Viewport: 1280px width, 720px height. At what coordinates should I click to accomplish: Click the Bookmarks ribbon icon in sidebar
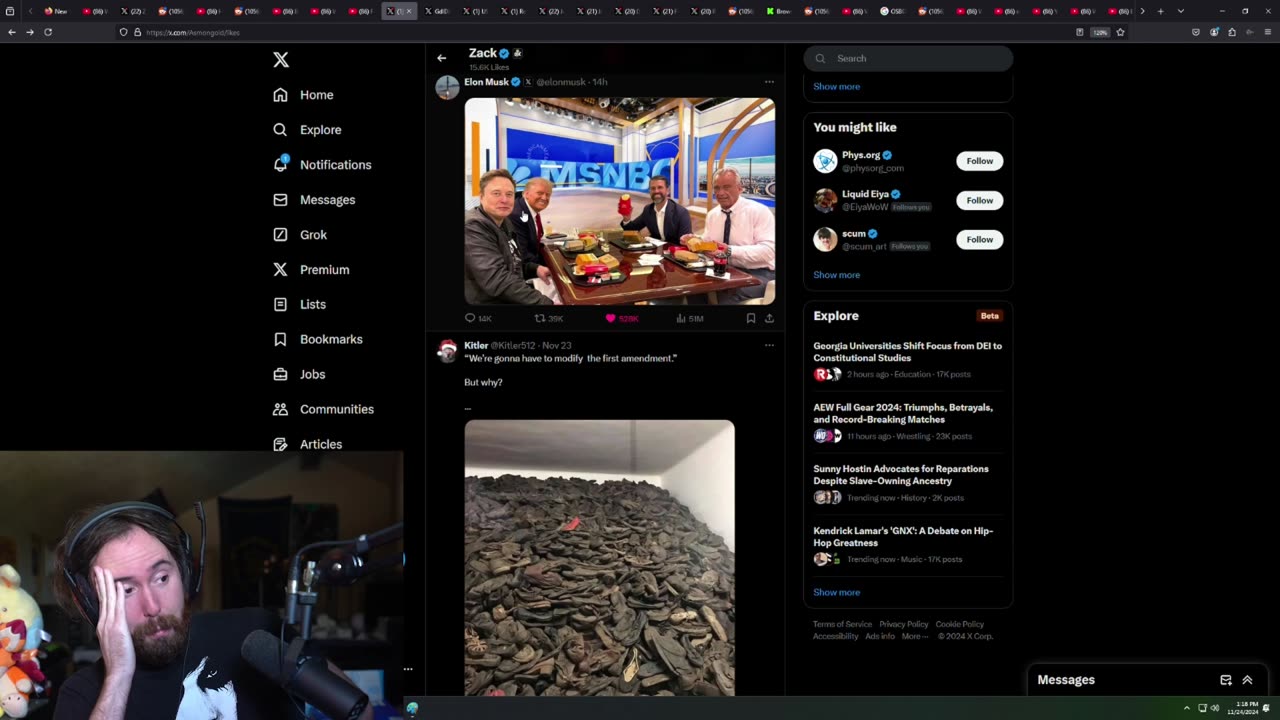coord(280,339)
